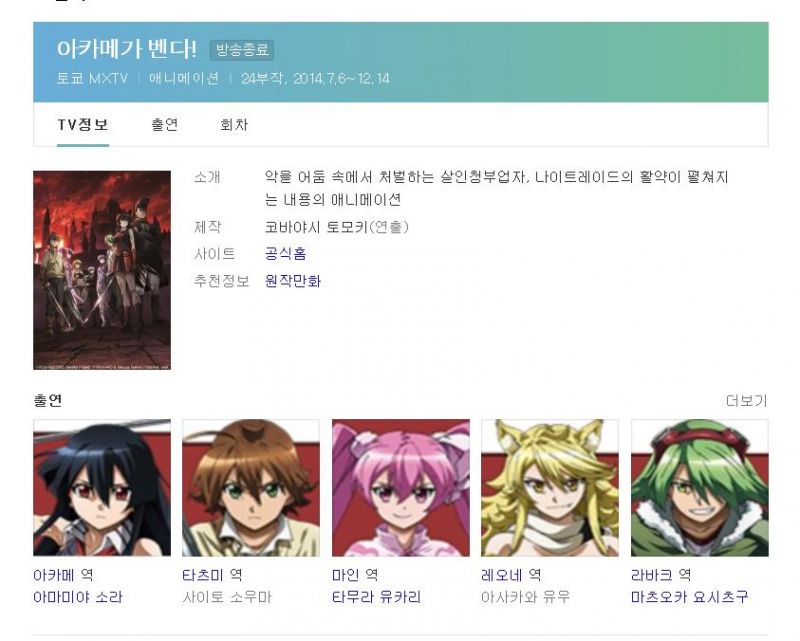Open the 원작만화 original manga link
This screenshot has width=800, height=641.
pos(292,281)
